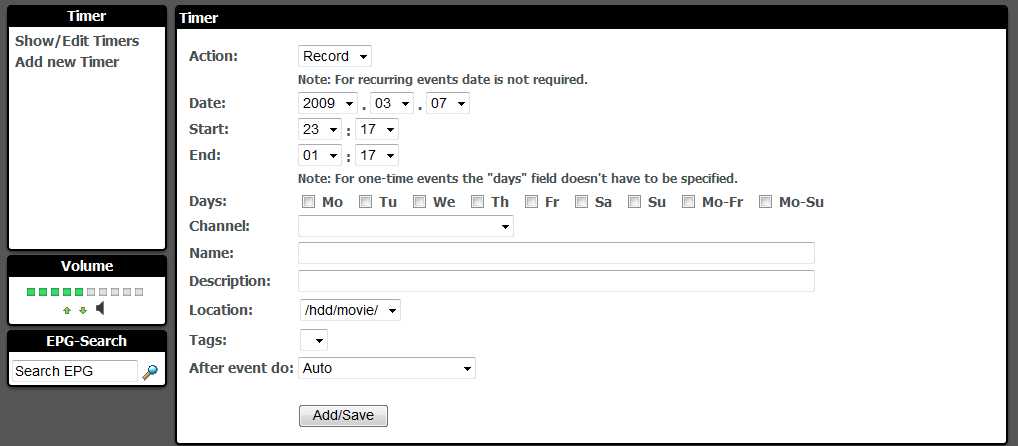The height and width of the screenshot is (446, 1018).
Task: Toggle the Mo-Su checkbox
Action: point(765,202)
